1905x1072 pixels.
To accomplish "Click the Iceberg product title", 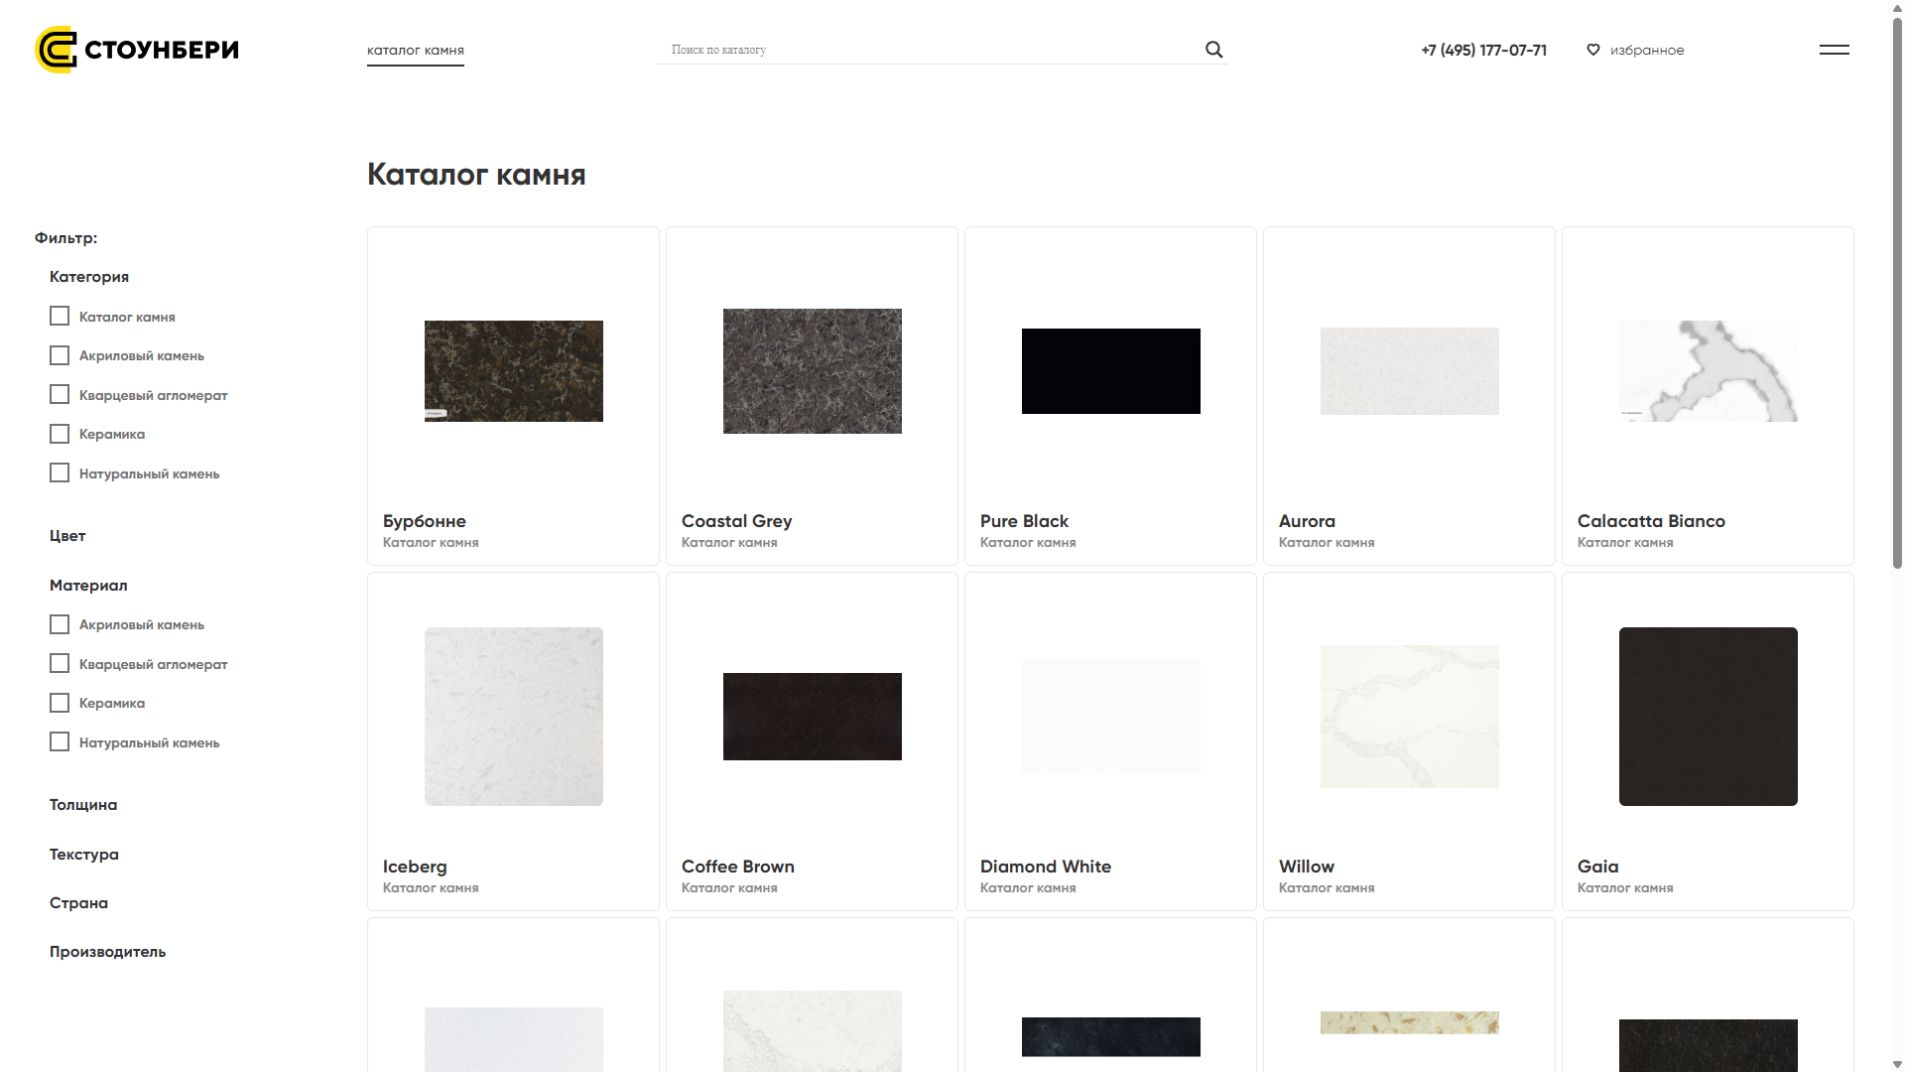I will [x=414, y=867].
